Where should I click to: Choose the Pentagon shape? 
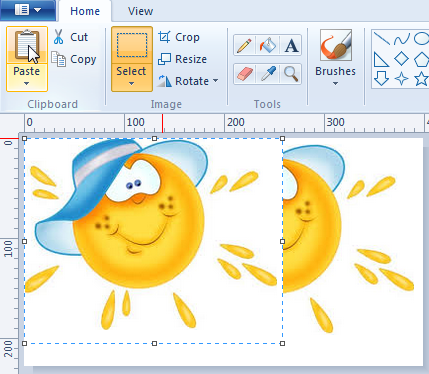(422, 59)
